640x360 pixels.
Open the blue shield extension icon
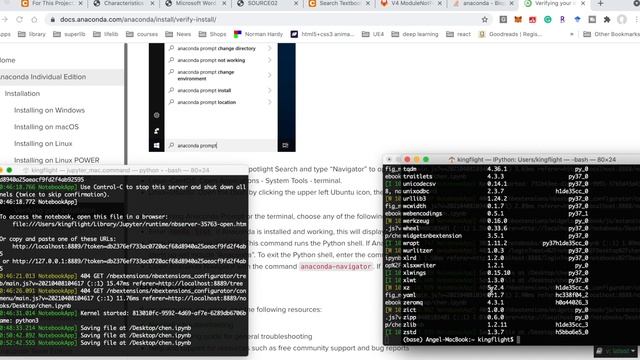coord(577,19)
